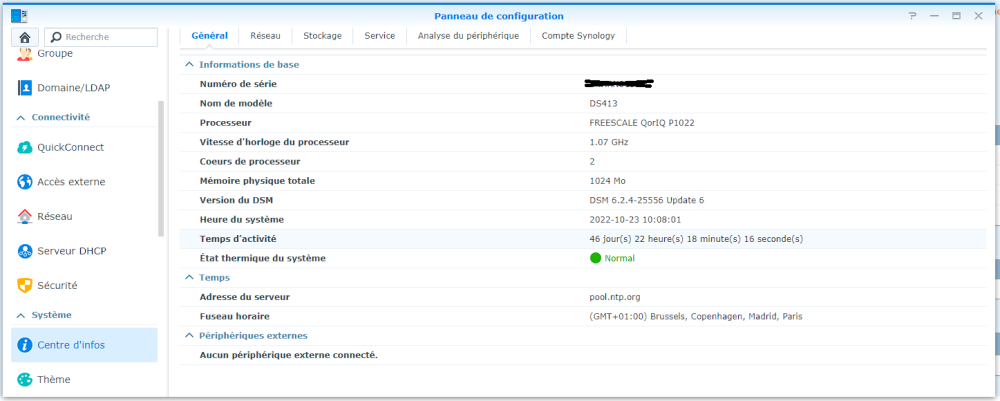Click the redacted serial number value
This screenshot has width=1000, height=401.
[619, 84]
